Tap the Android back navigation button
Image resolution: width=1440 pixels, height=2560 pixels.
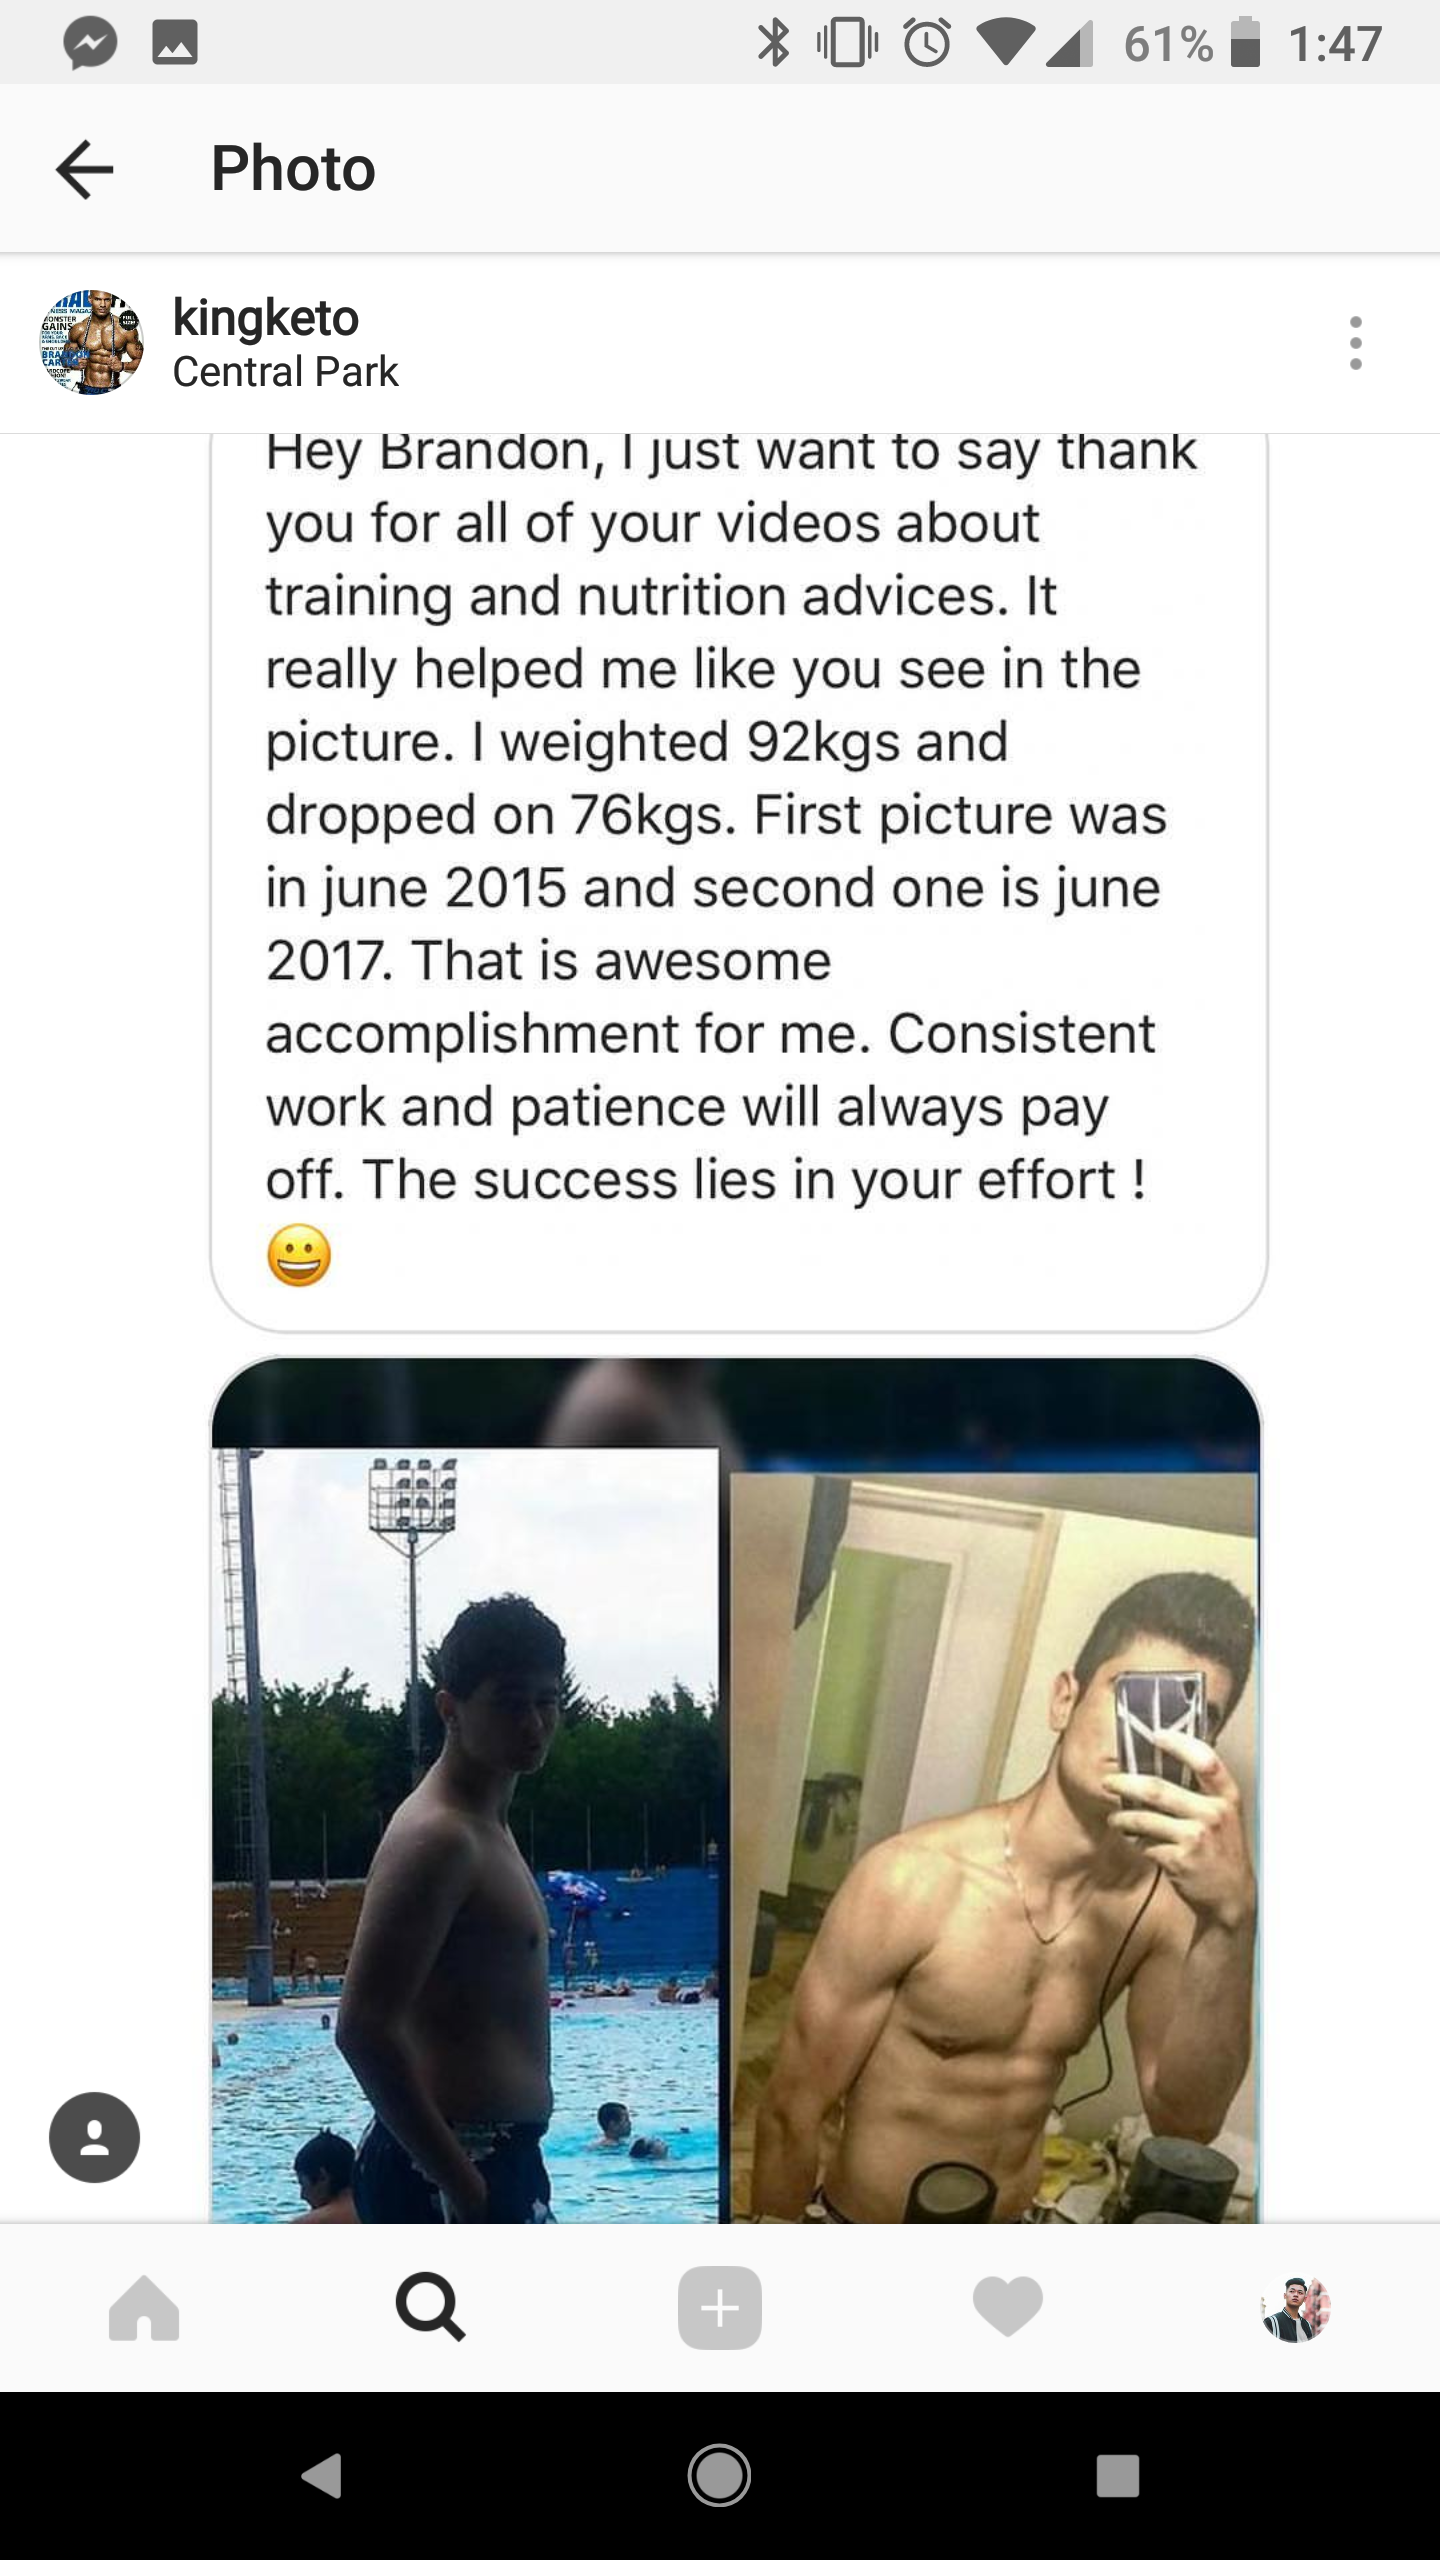[322, 2476]
